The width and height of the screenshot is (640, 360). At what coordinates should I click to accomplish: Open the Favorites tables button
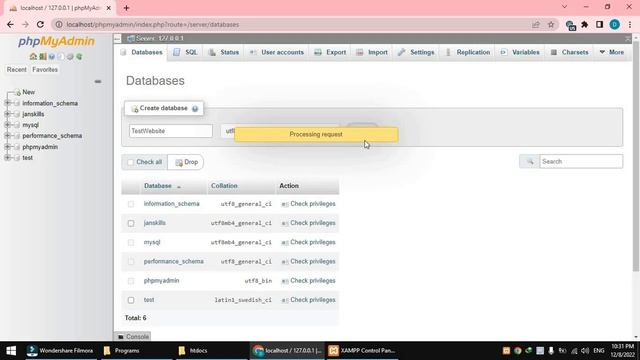(x=45, y=70)
